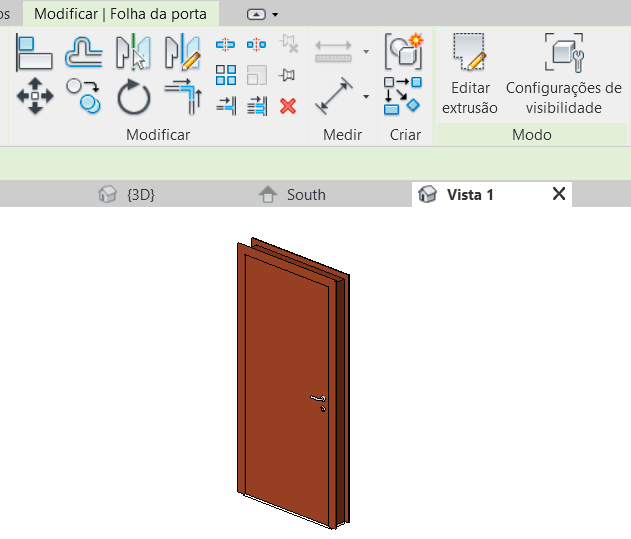631x539 pixels.
Task: Delete selection with red X icon
Action: [288, 105]
